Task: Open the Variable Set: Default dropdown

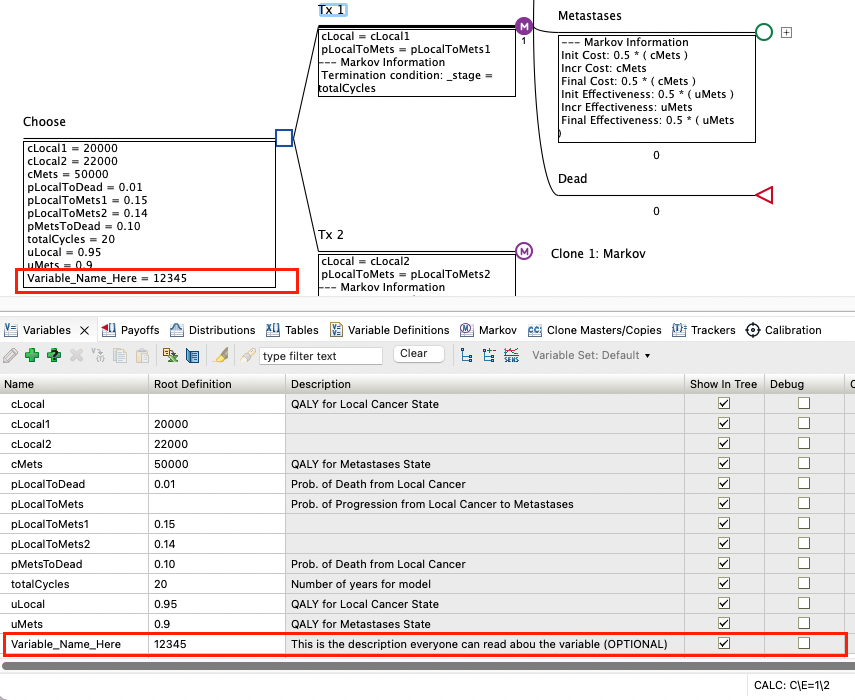Action: pos(591,355)
